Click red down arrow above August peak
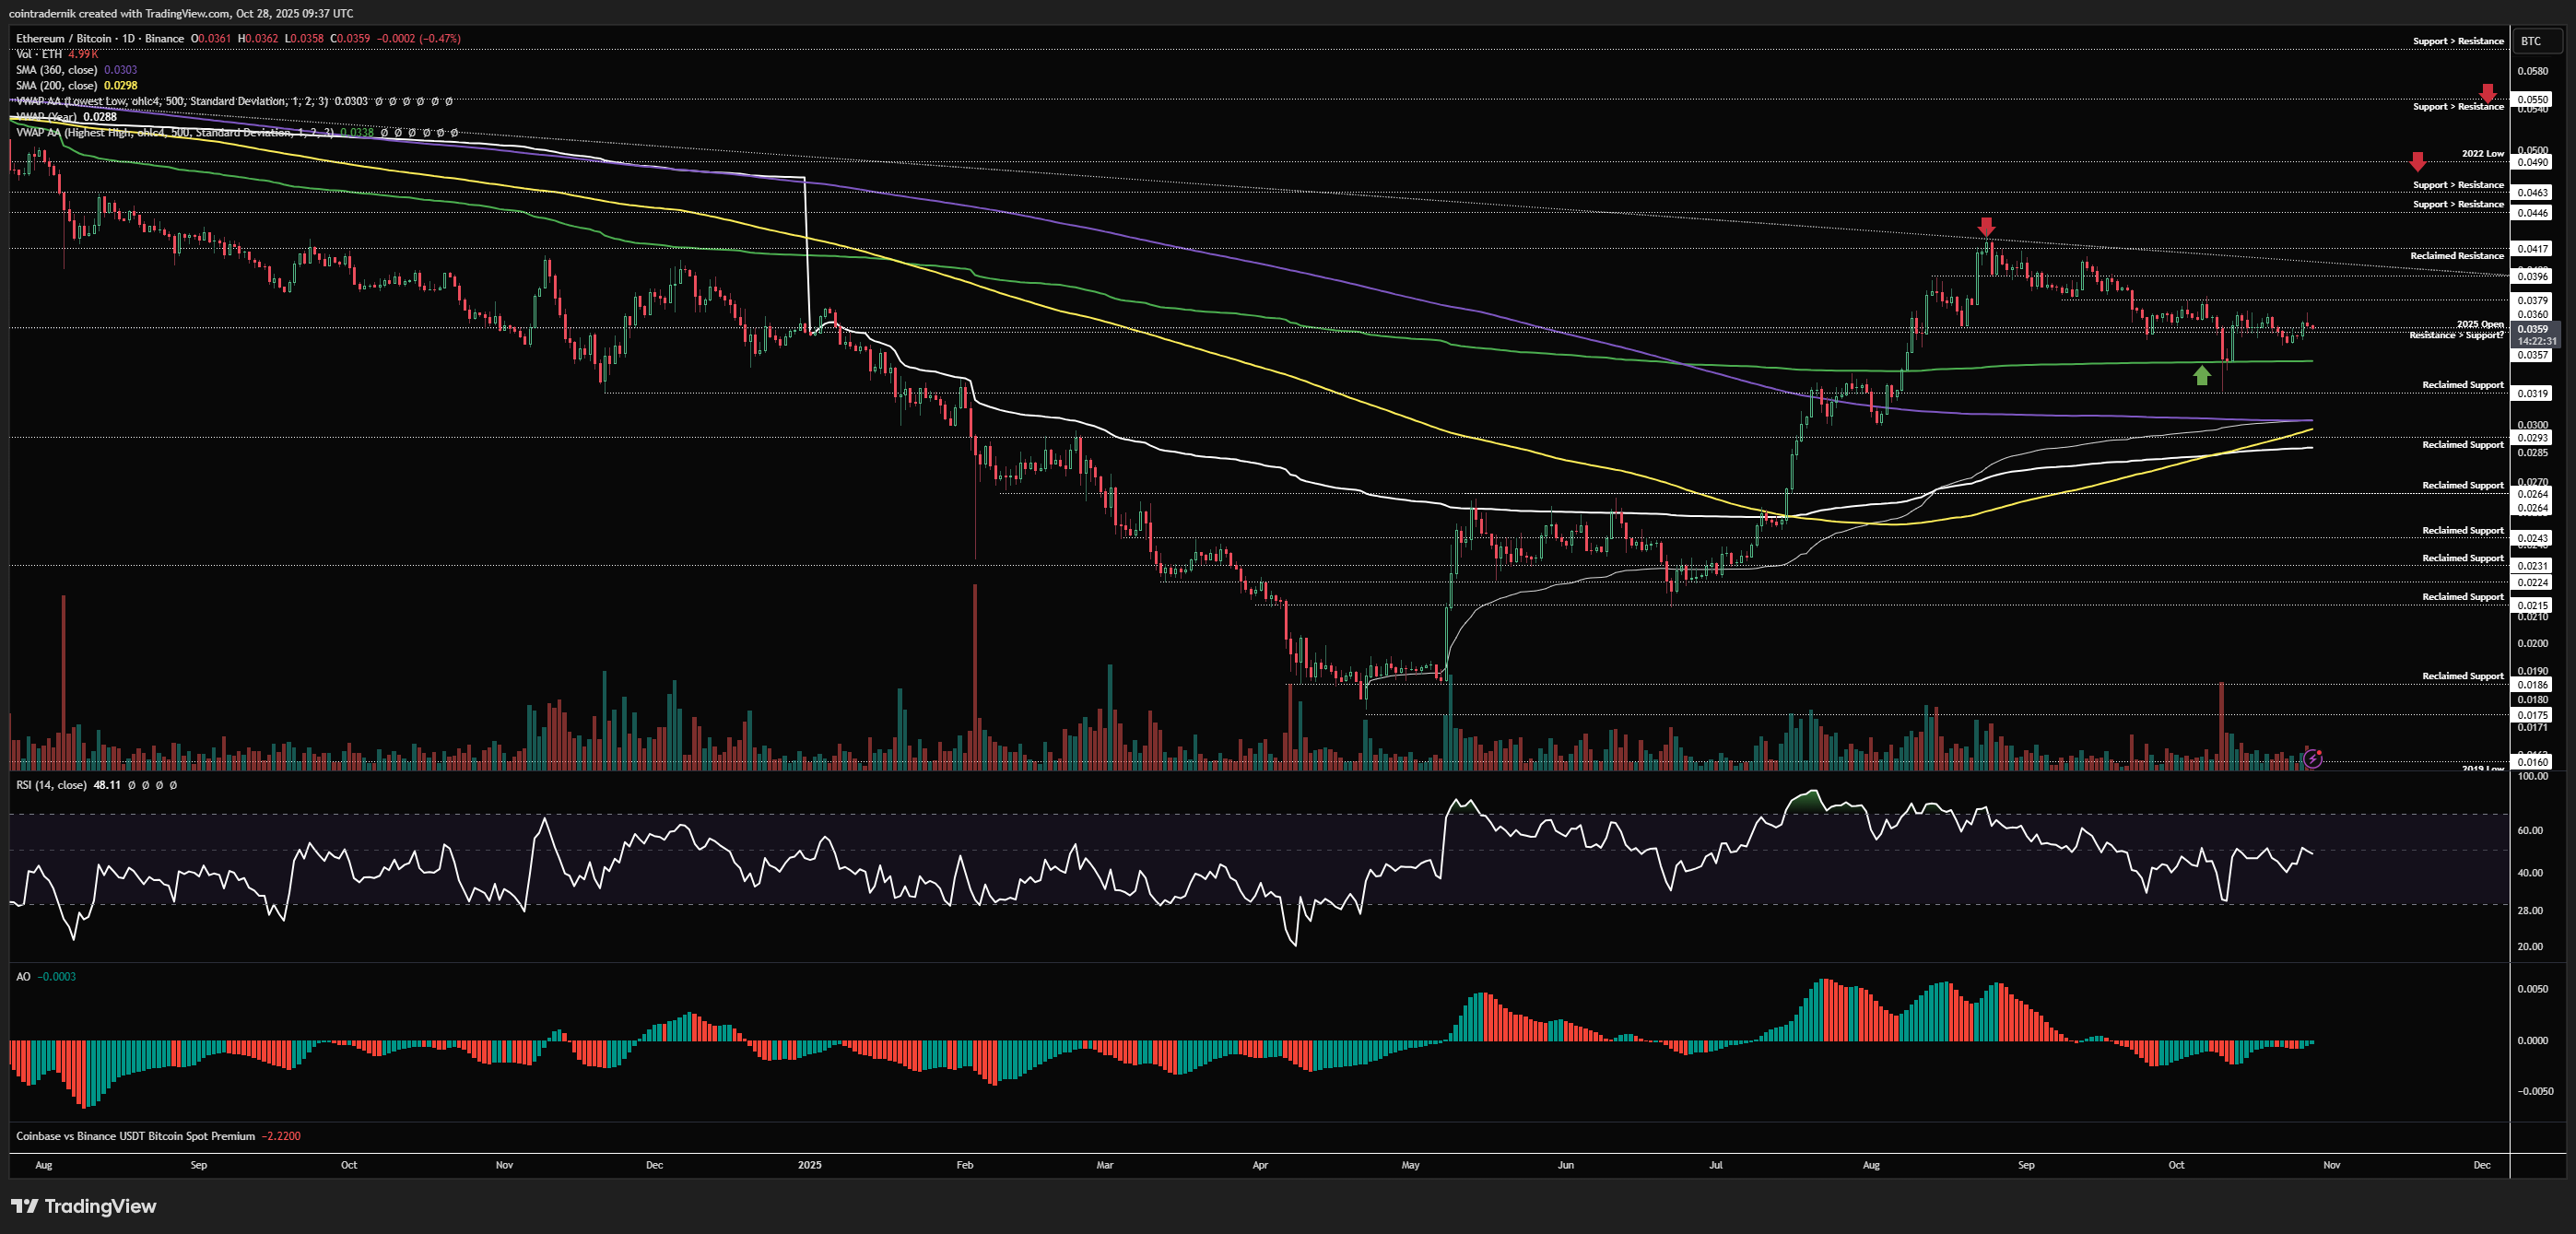The image size is (2576, 1234). coord(1987,227)
